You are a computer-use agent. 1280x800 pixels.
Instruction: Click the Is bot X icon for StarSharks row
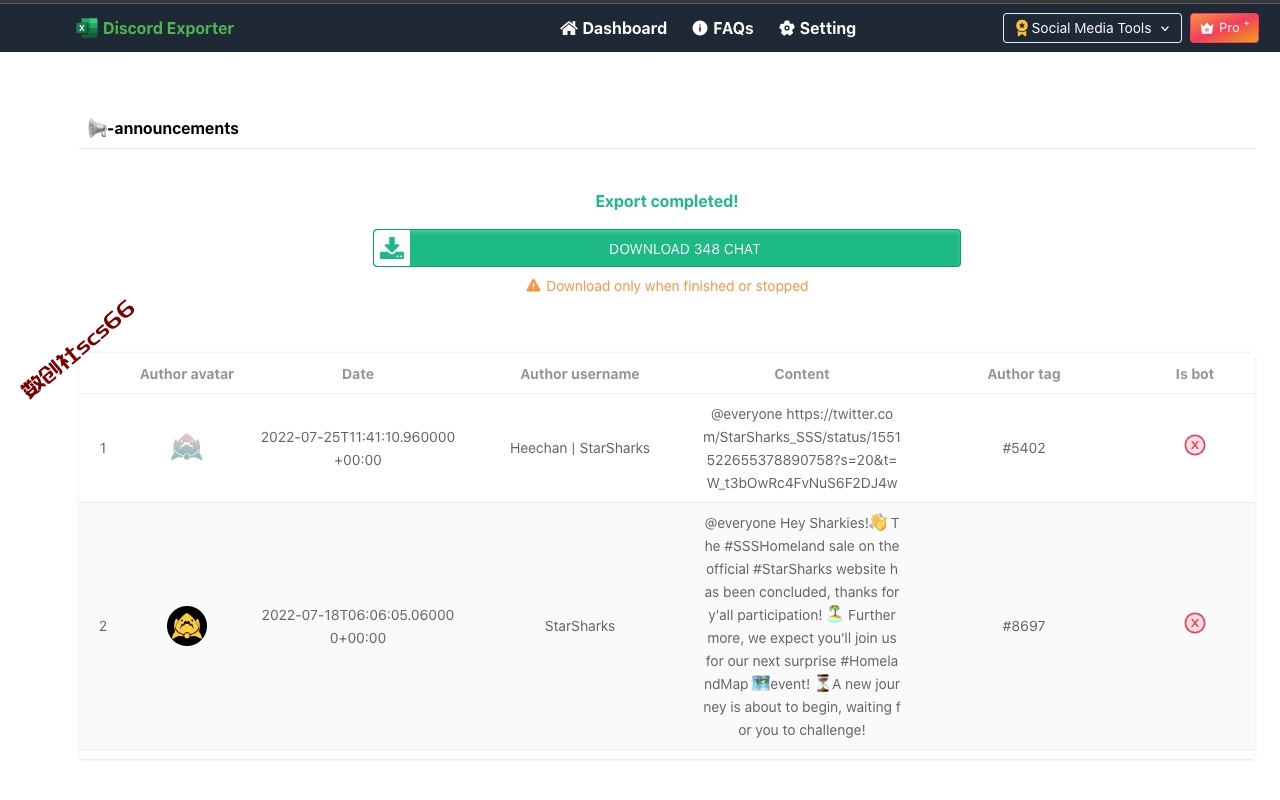coord(1194,623)
